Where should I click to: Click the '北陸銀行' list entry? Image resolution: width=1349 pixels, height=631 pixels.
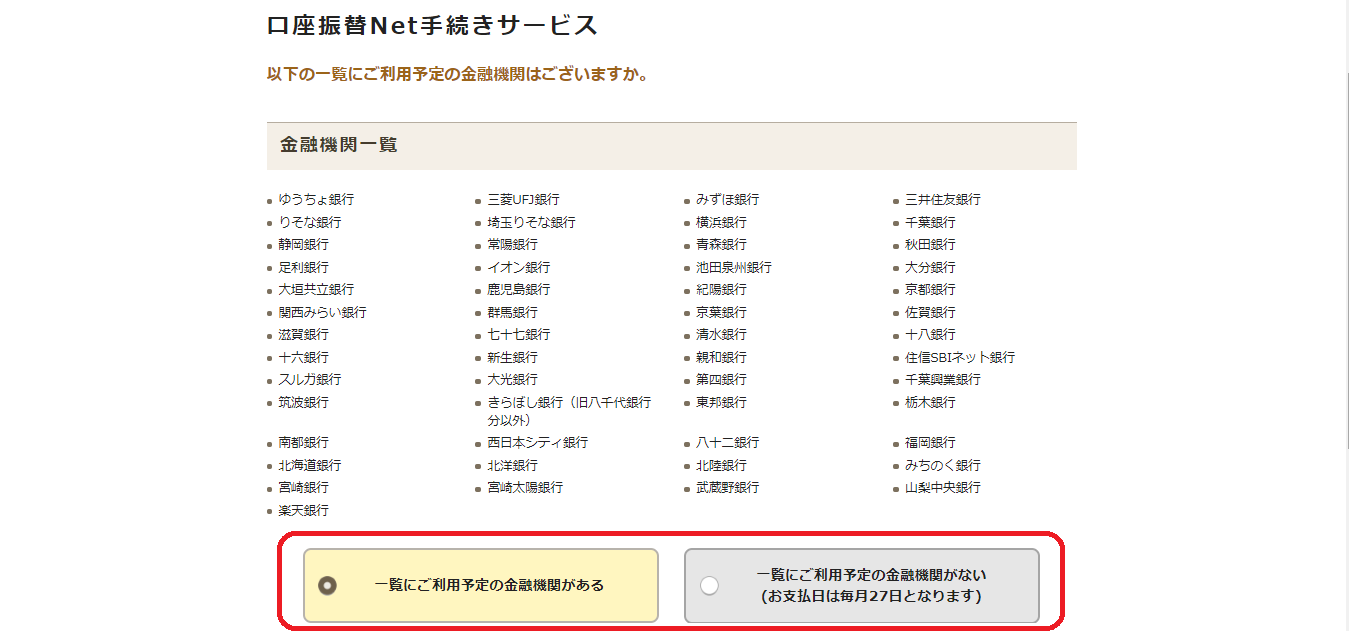tap(721, 465)
